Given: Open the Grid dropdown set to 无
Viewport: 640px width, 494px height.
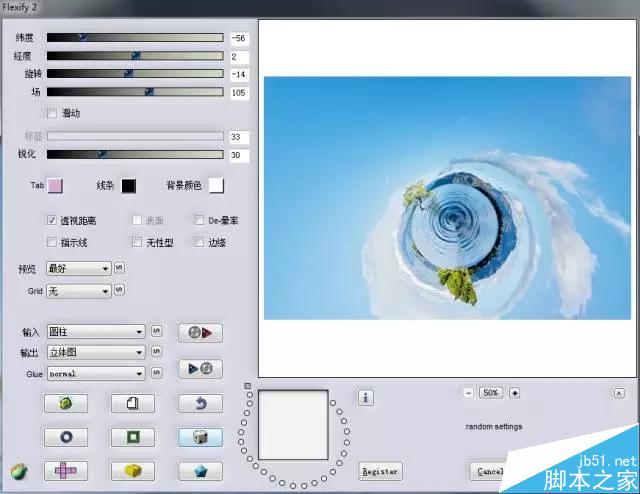Looking at the screenshot, I should click(x=78, y=291).
